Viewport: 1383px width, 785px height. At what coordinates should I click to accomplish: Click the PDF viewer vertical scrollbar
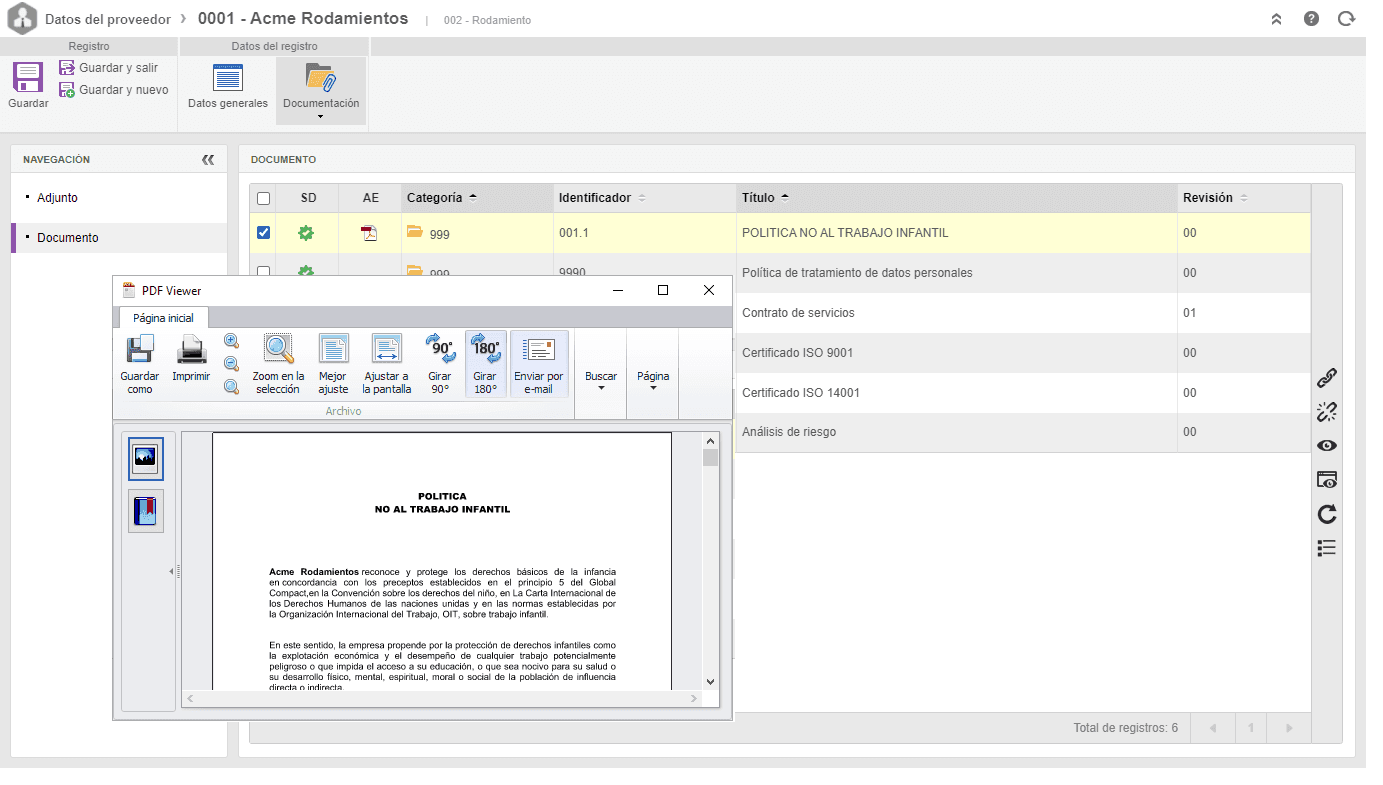(711, 561)
